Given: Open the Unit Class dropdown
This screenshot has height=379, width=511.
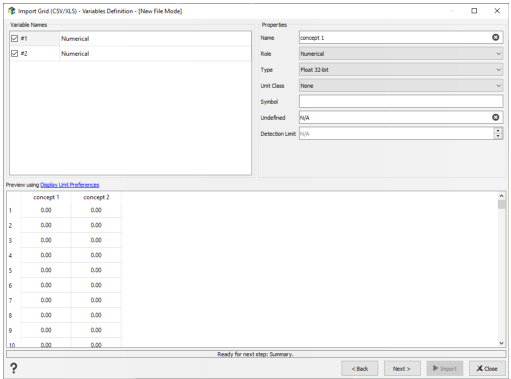Looking at the screenshot, I should click(401, 86).
